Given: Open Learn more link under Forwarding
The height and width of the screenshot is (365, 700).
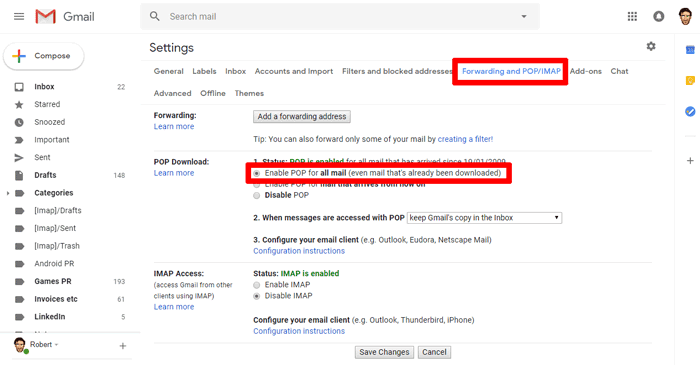Looking at the screenshot, I should pos(174,126).
